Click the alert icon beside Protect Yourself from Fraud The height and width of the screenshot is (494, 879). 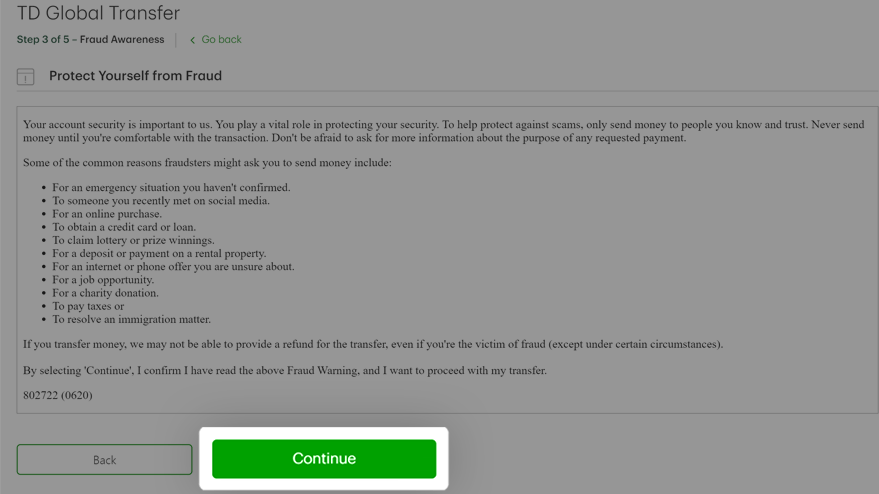(x=26, y=77)
